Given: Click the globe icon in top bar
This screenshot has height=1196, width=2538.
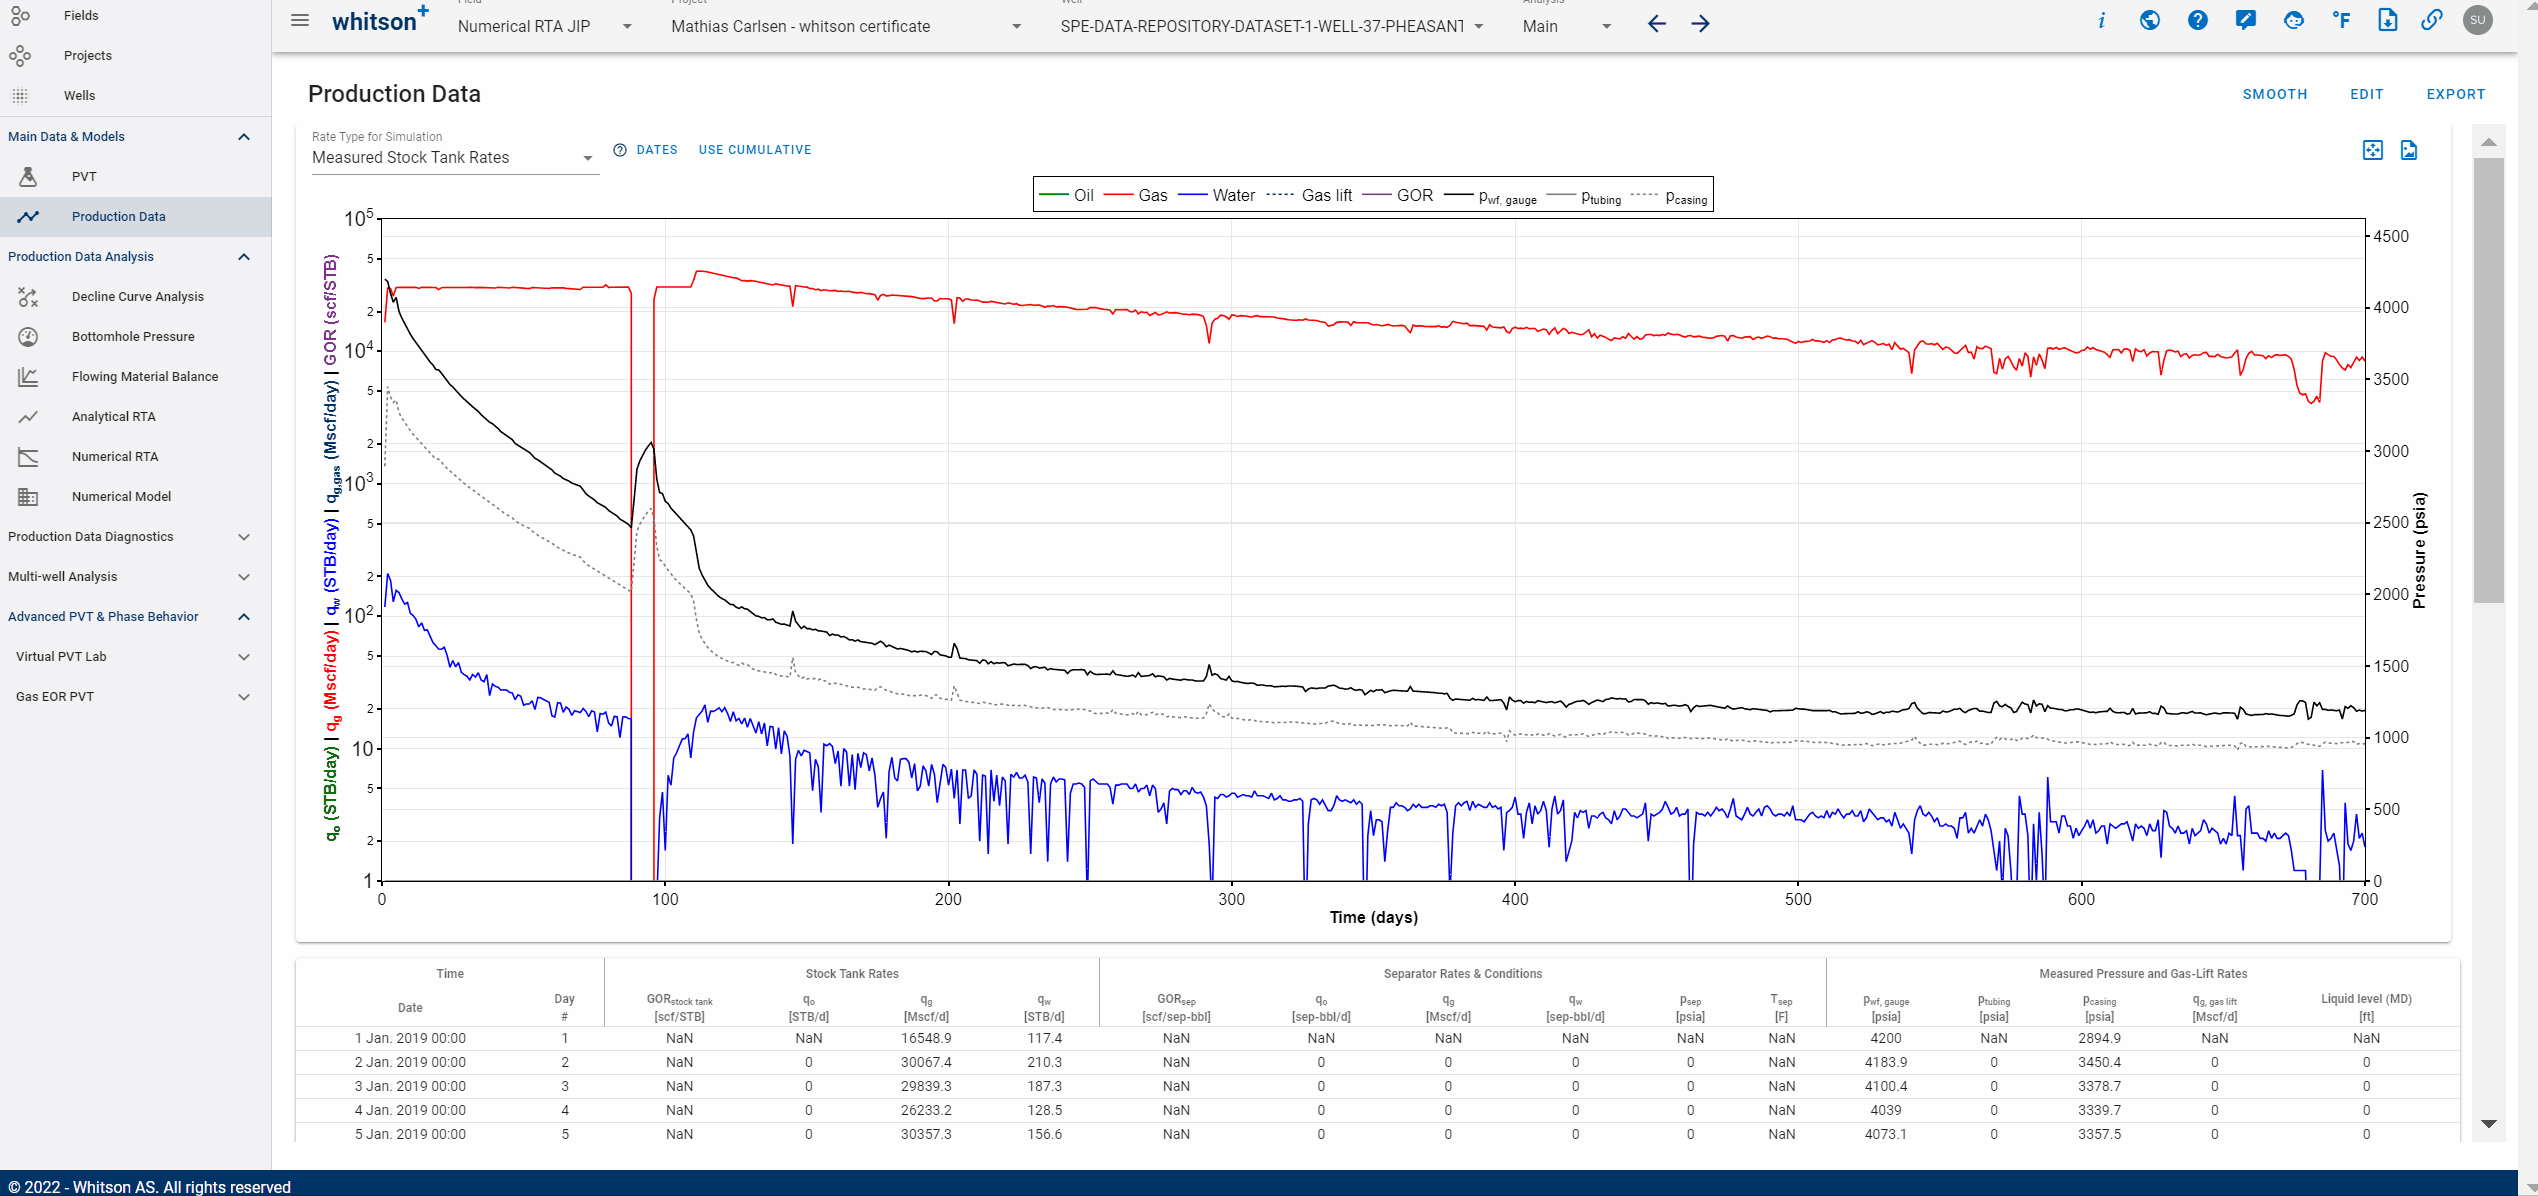Looking at the screenshot, I should [2149, 21].
